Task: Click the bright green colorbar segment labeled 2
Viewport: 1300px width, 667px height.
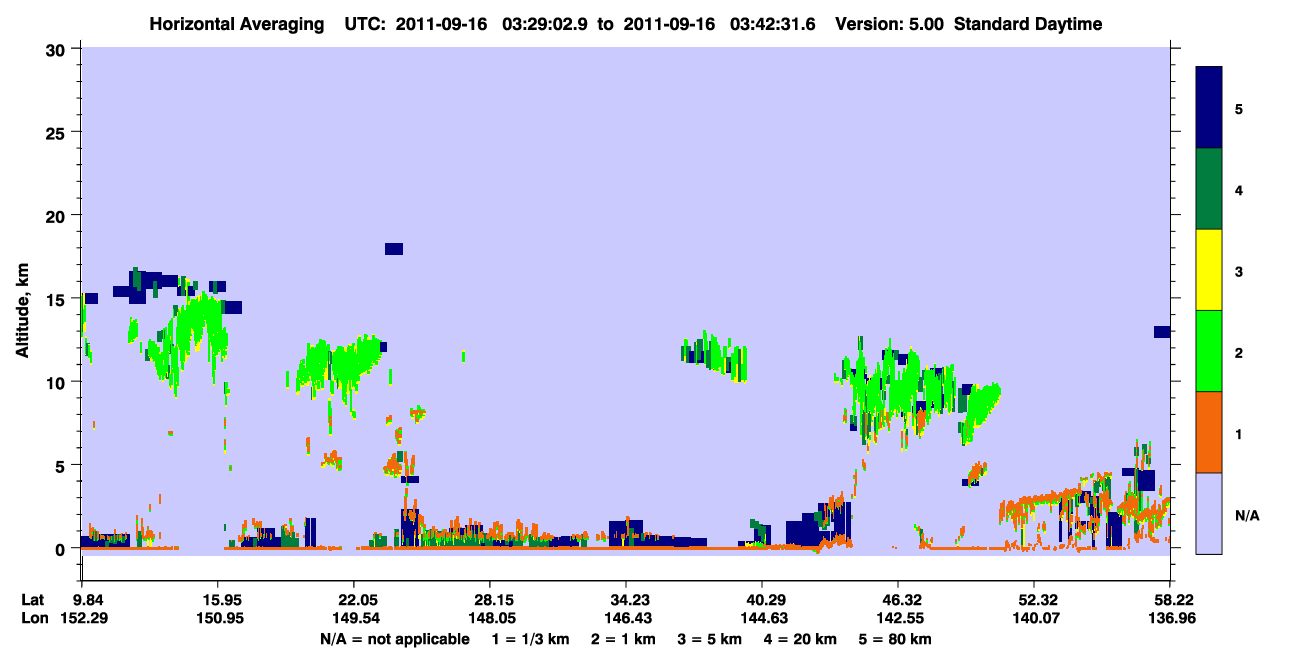Action: tap(1209, 351)
